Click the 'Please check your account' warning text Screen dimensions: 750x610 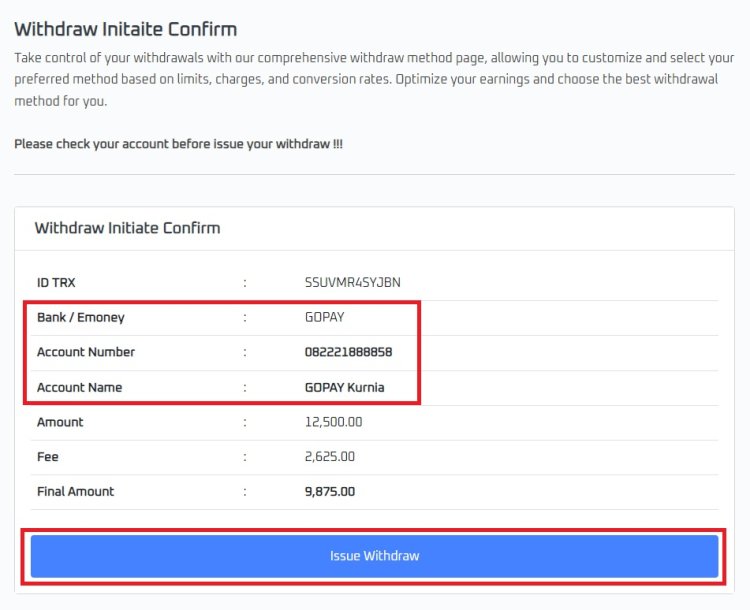coord(178,144)
